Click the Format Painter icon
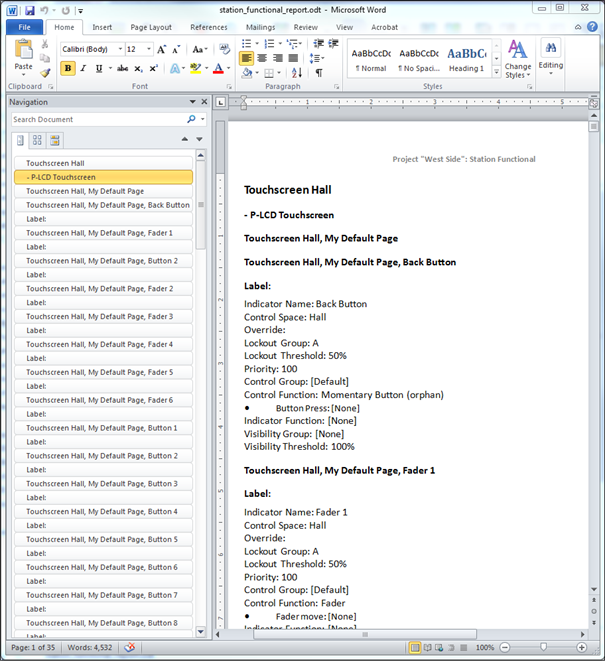605x666 pixels. pos(45,73)
